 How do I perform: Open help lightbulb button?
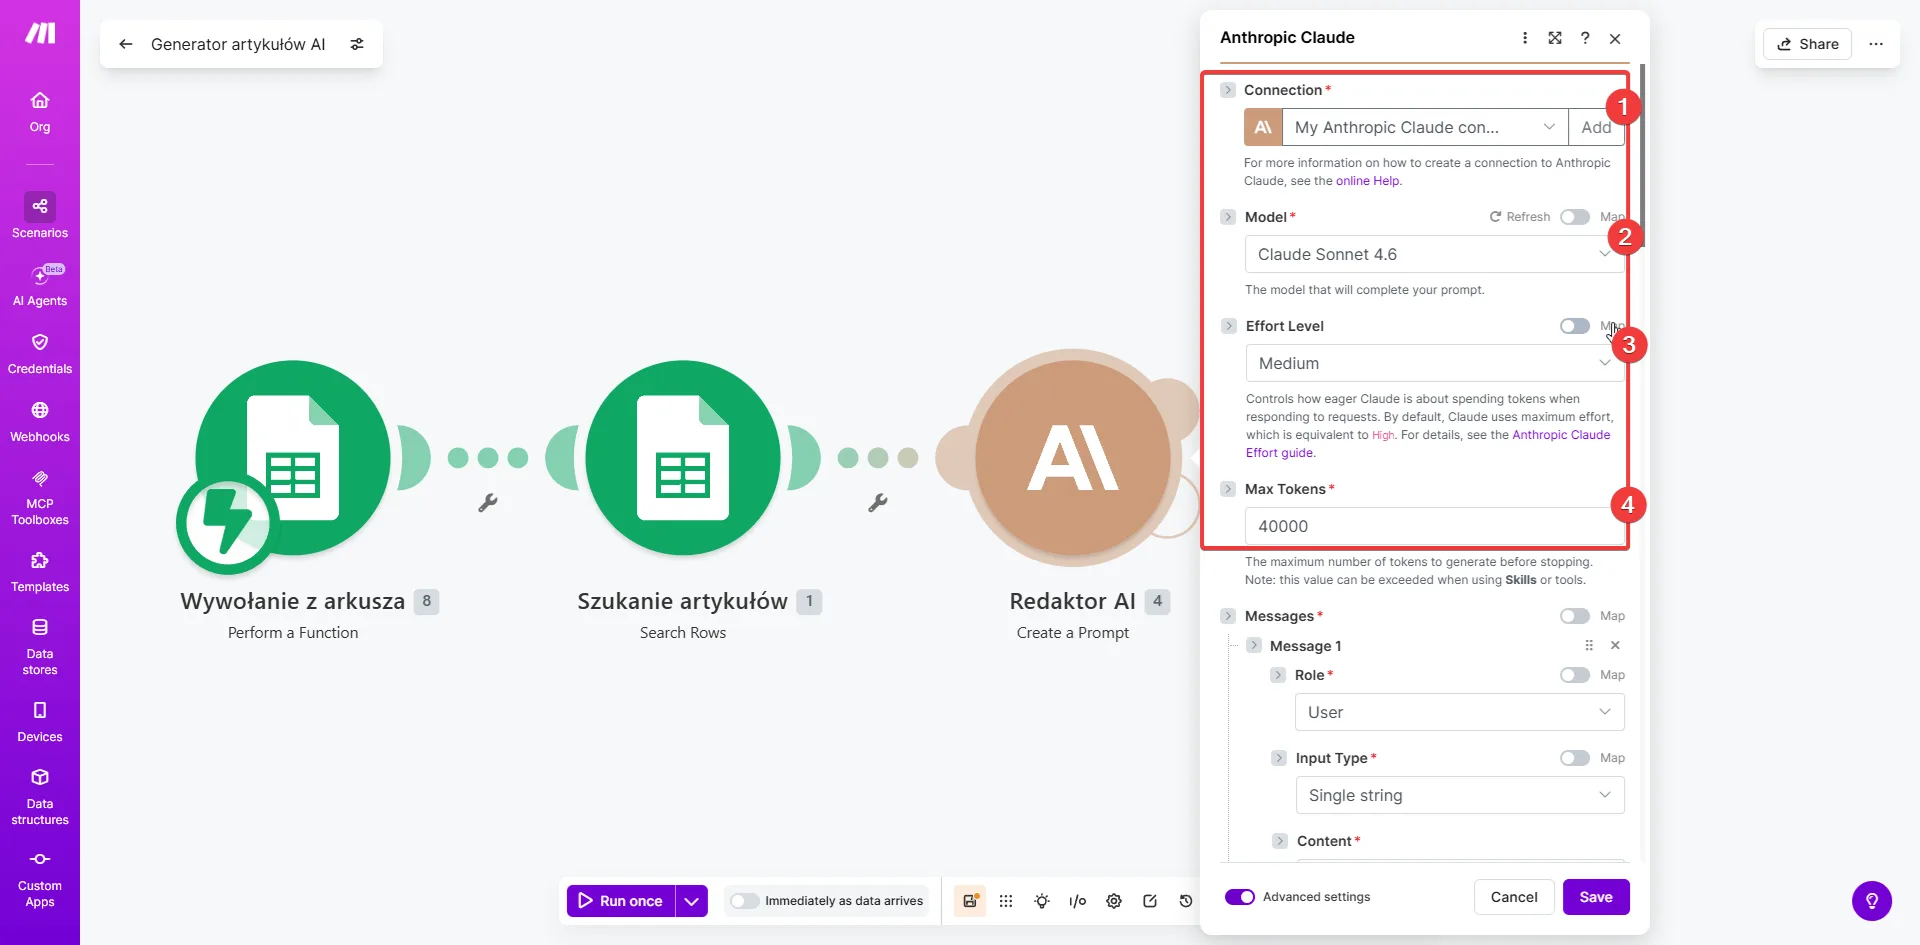(x=1872, y=901)
